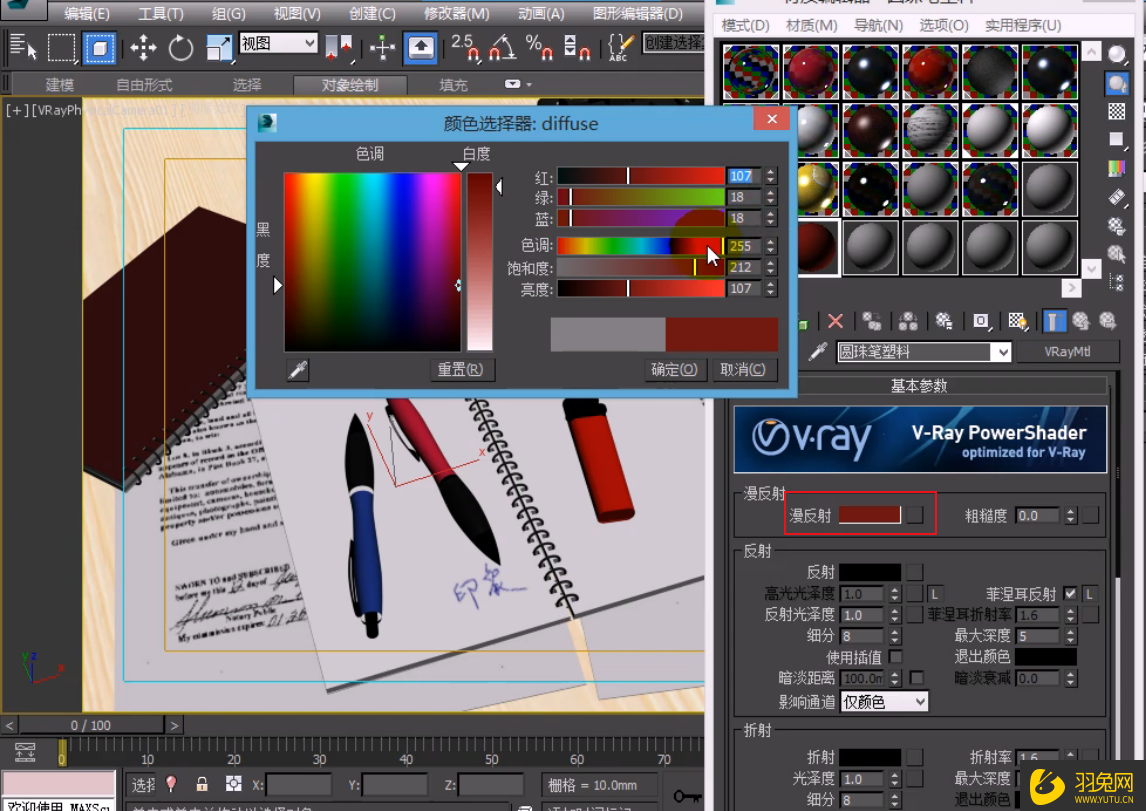Click the VRayMtl material type button
The width and height of the screenshot is (1146, 811).
(1067, 352)
